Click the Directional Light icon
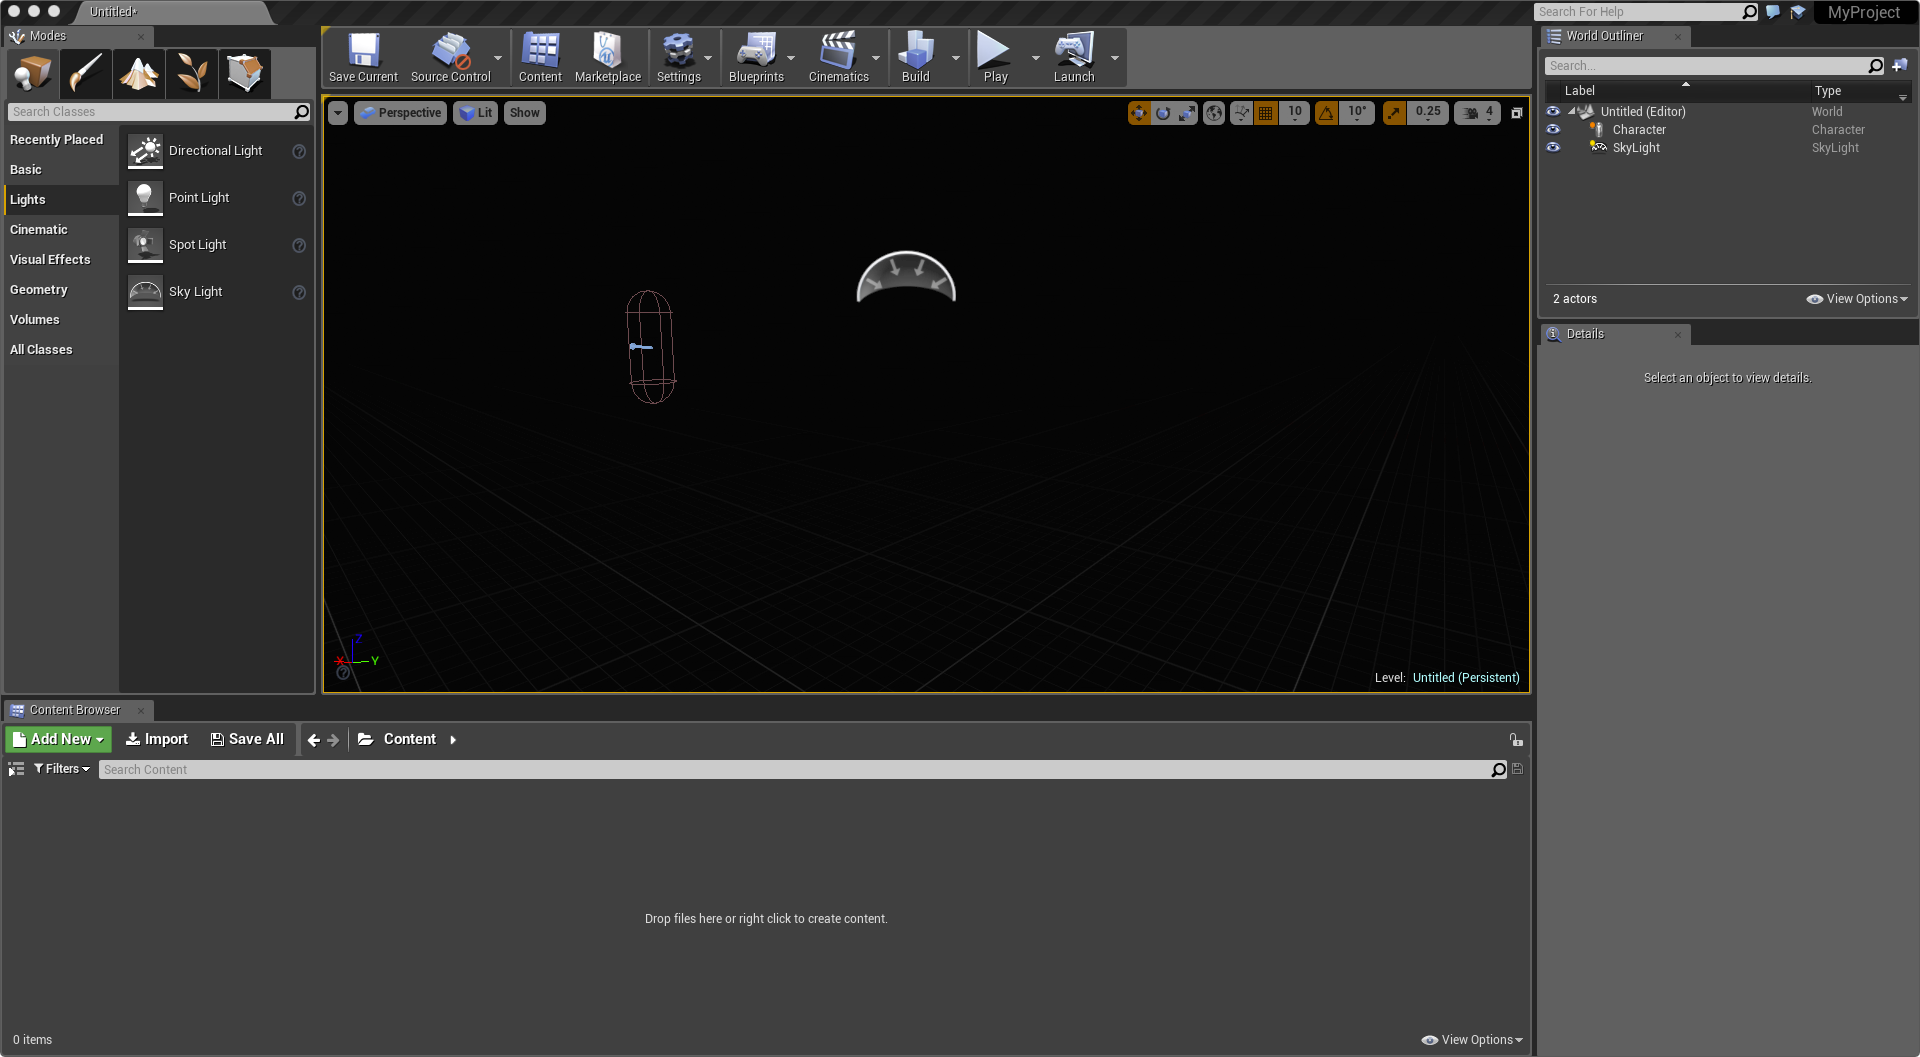The width and height of the screenshot is (1920, 1057). click(x=145, y=151)
